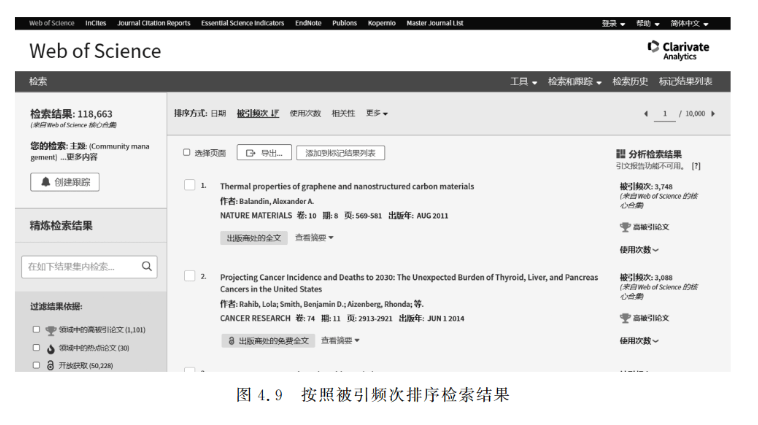Click the bell icon in 创建跟踪 button
The height and width of the screenshot is (425, 758).
point(45,182)
